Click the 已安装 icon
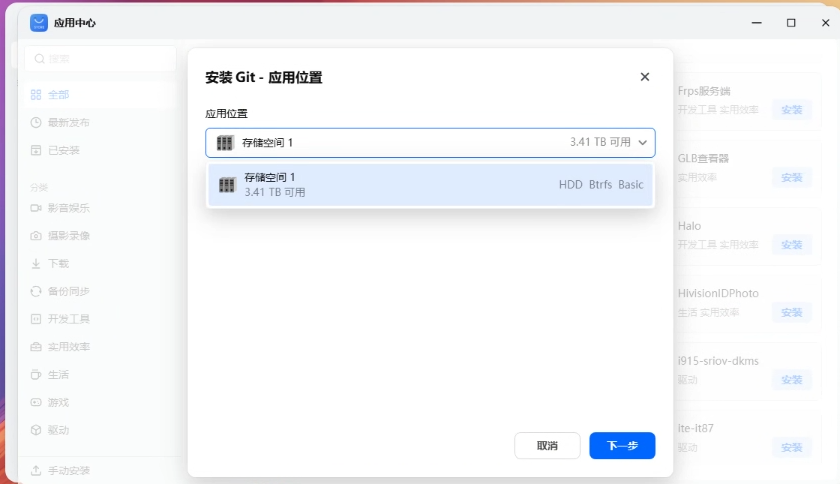Viewport: 840px width, 484px height. pos(36,151)
